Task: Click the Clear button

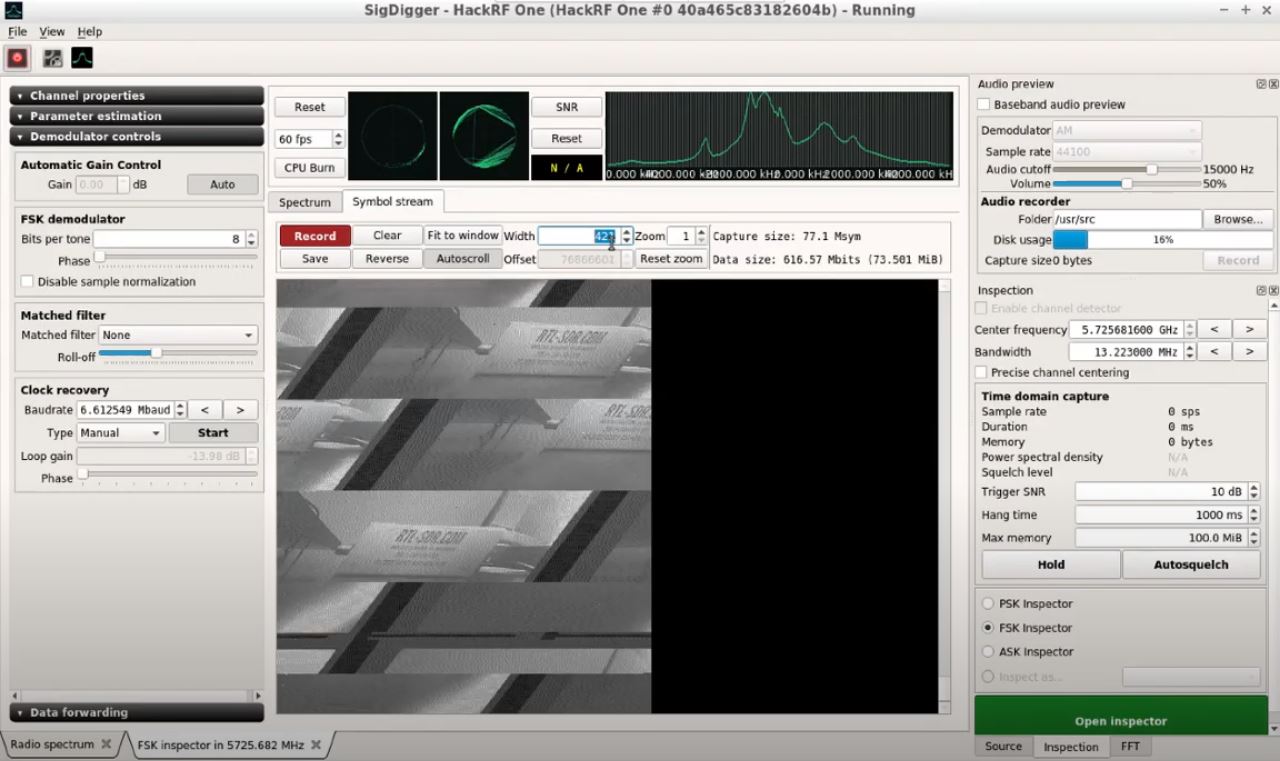Action: [x=387, y=236]
